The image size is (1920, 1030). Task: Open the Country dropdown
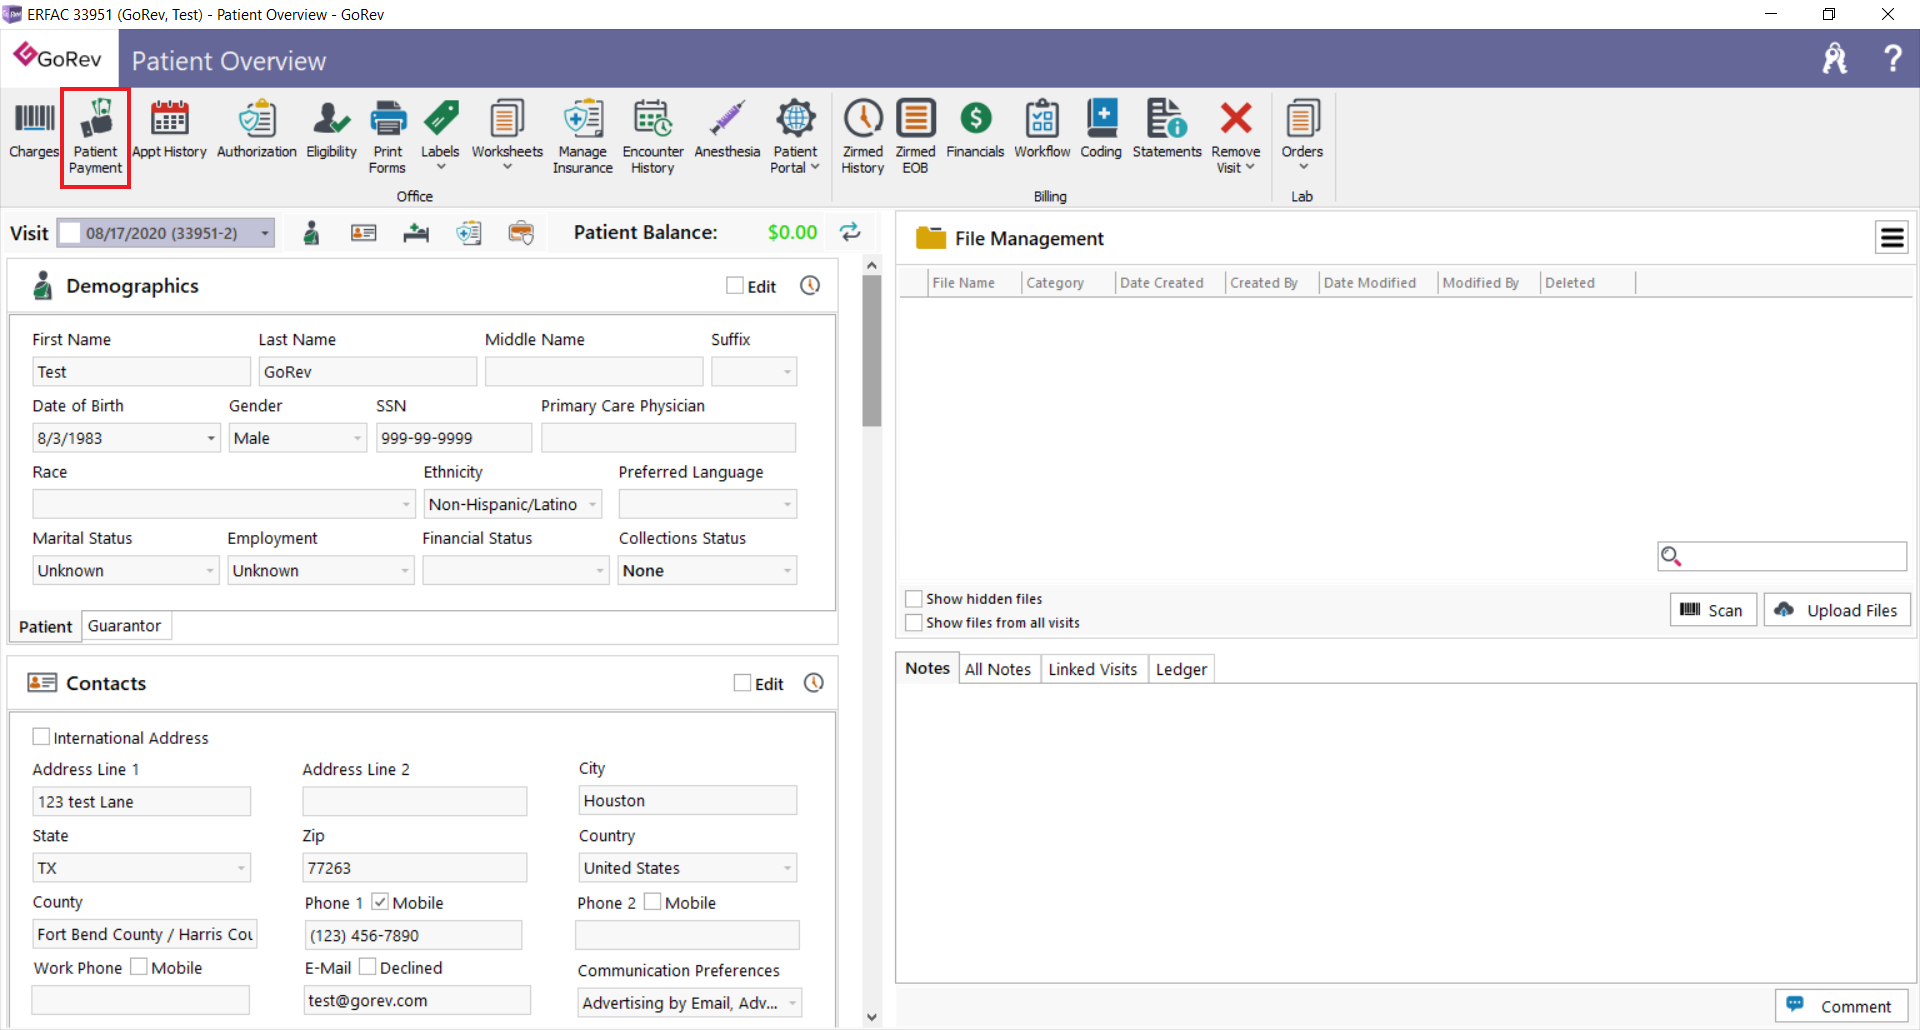tap(787, 868)
